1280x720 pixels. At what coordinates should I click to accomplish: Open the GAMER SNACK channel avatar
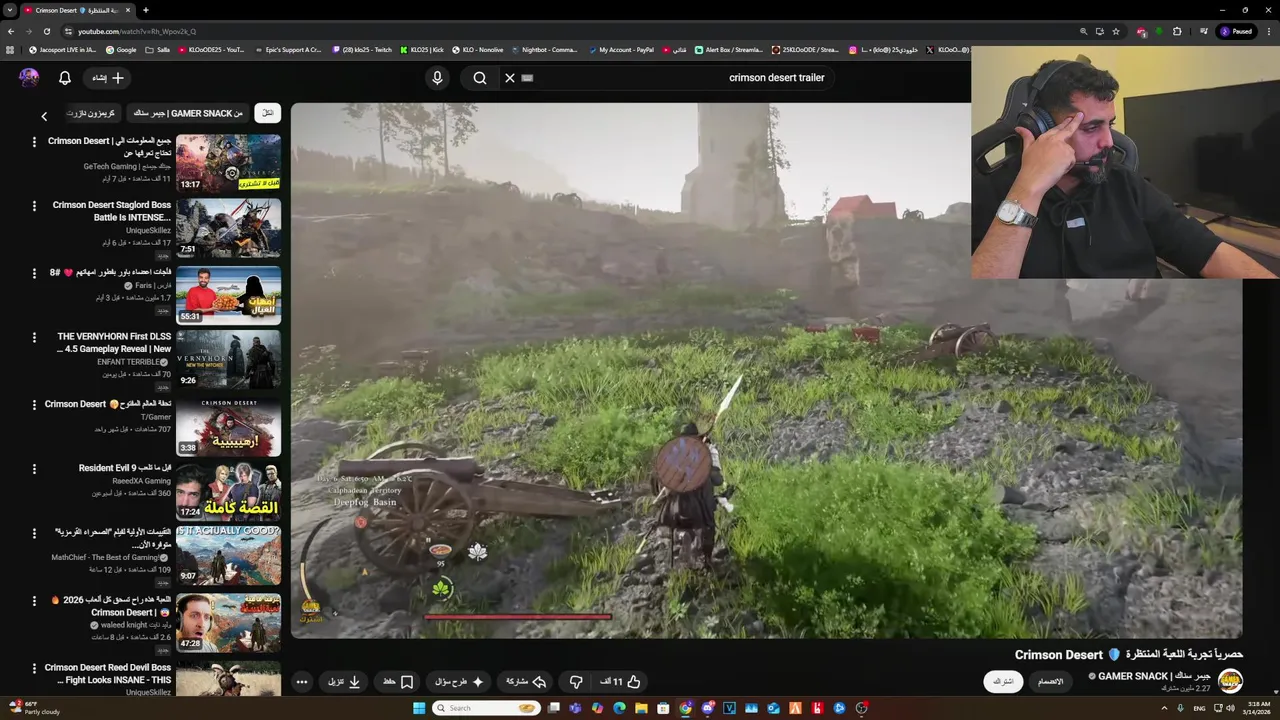pyautogui.click(x=1230, y=681)
